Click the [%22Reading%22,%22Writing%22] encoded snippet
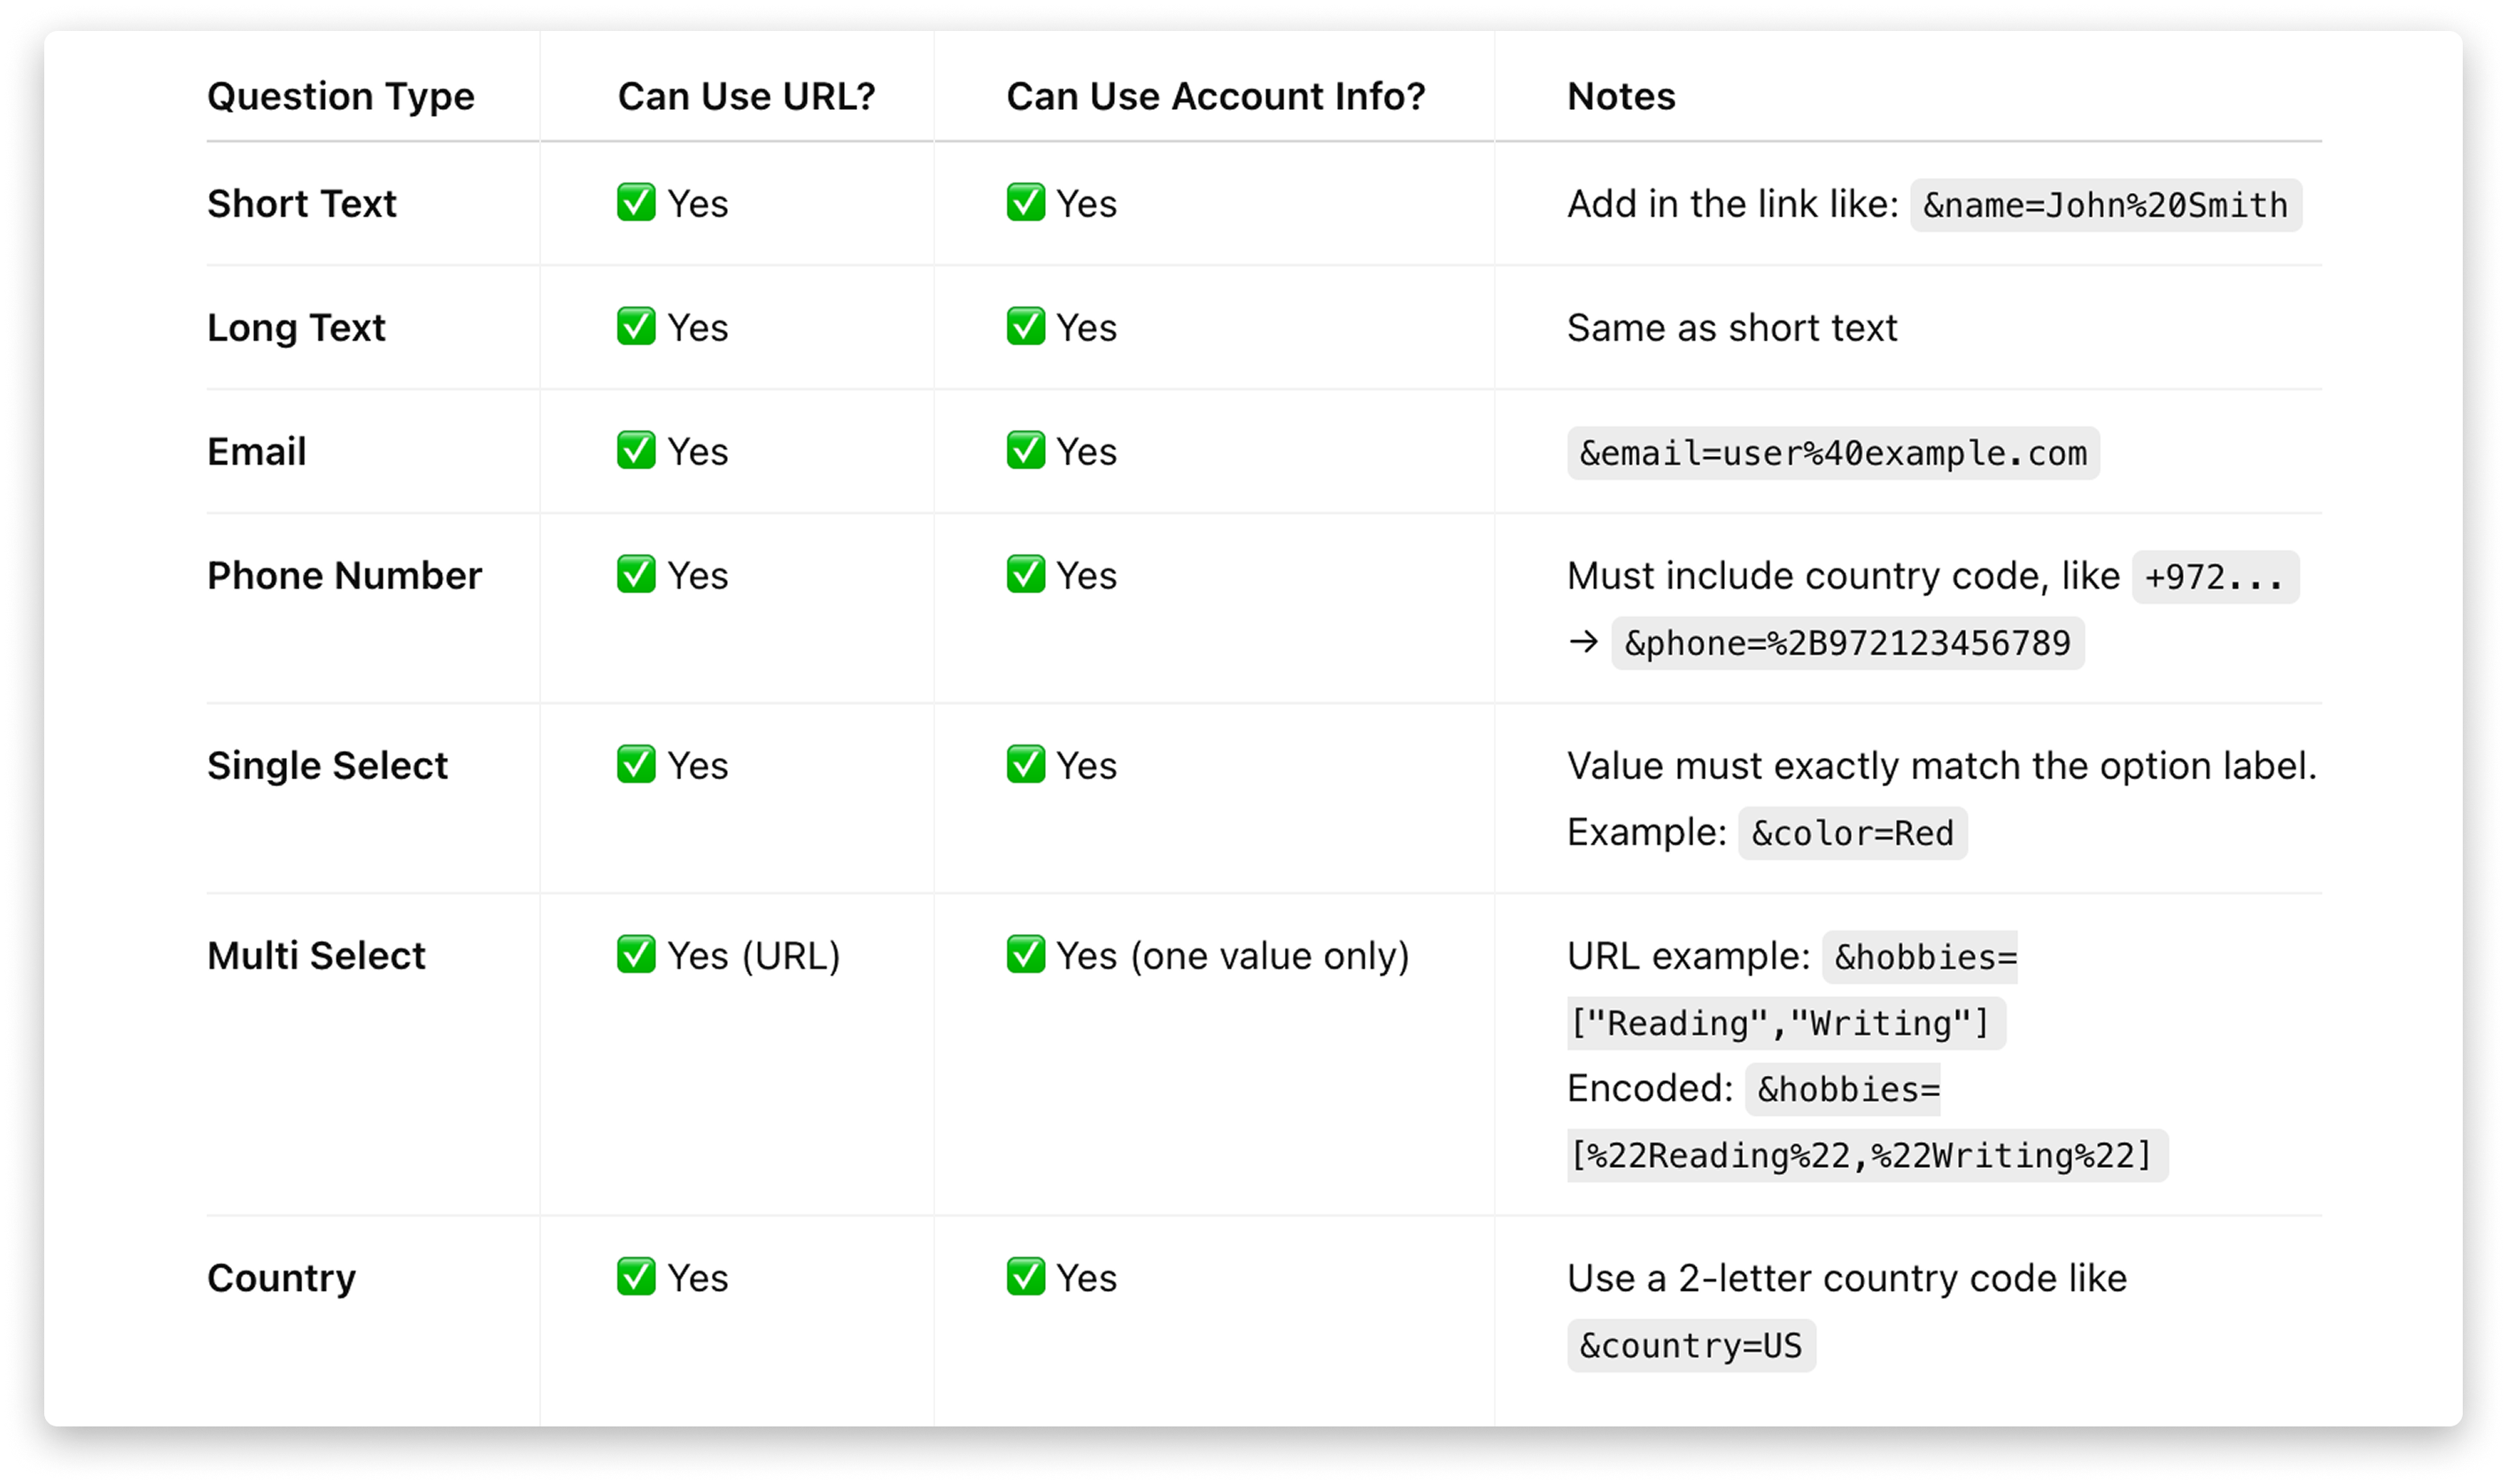The width and height of the screenshot is (2507, 1484). [x=1867, y=1156]
